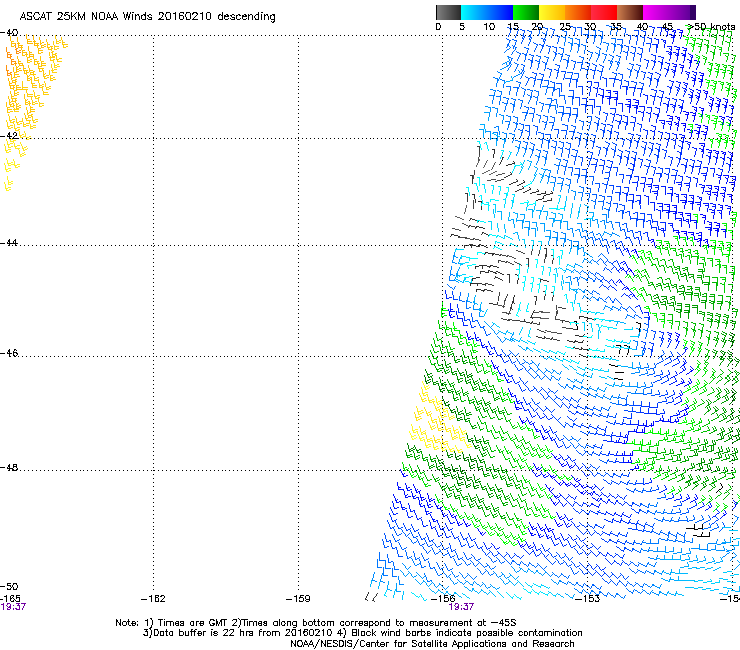Select the gray 0-5 knots legend segment
The height and width of the screenshot is (650, 740).
point(448,12)
